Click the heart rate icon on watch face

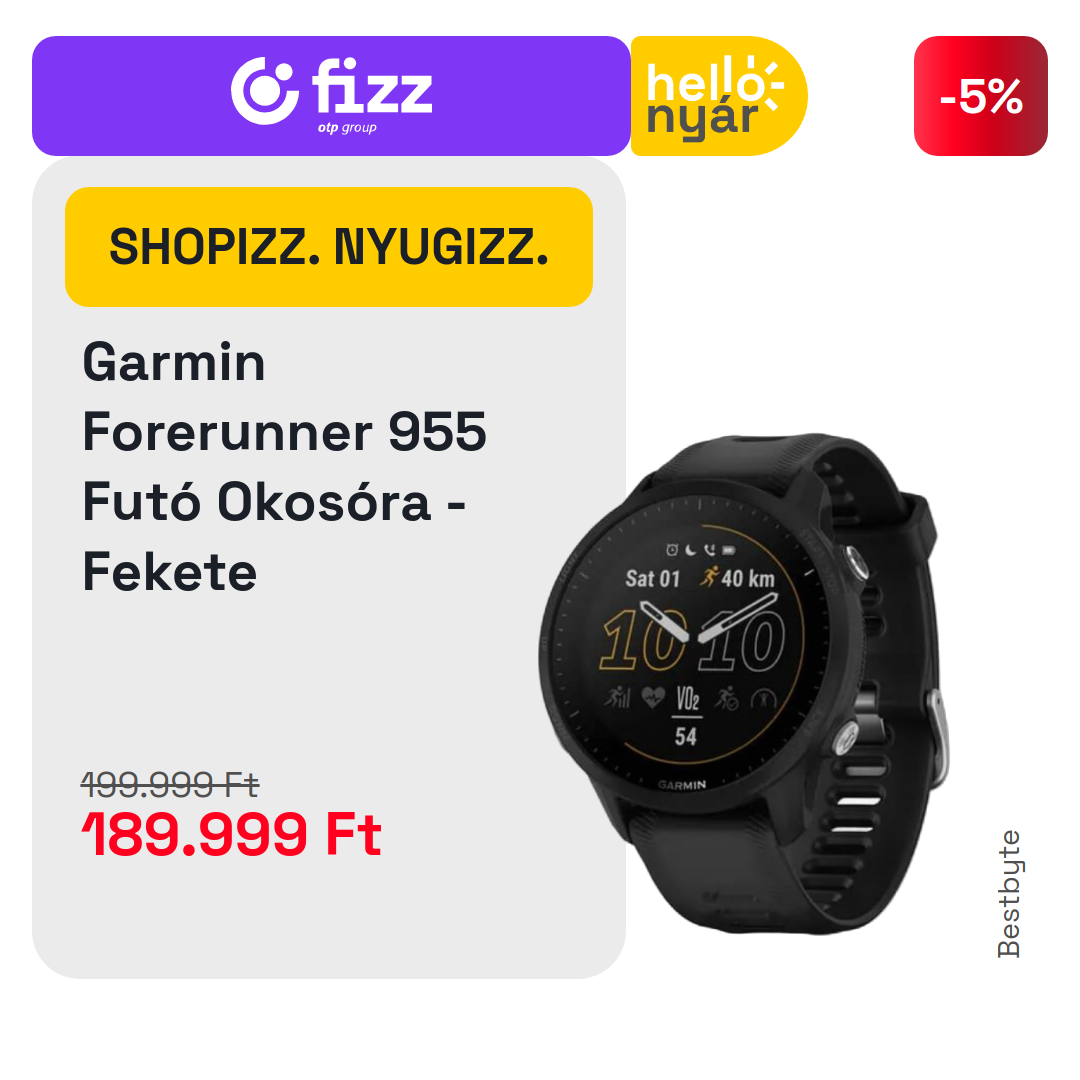653,698
